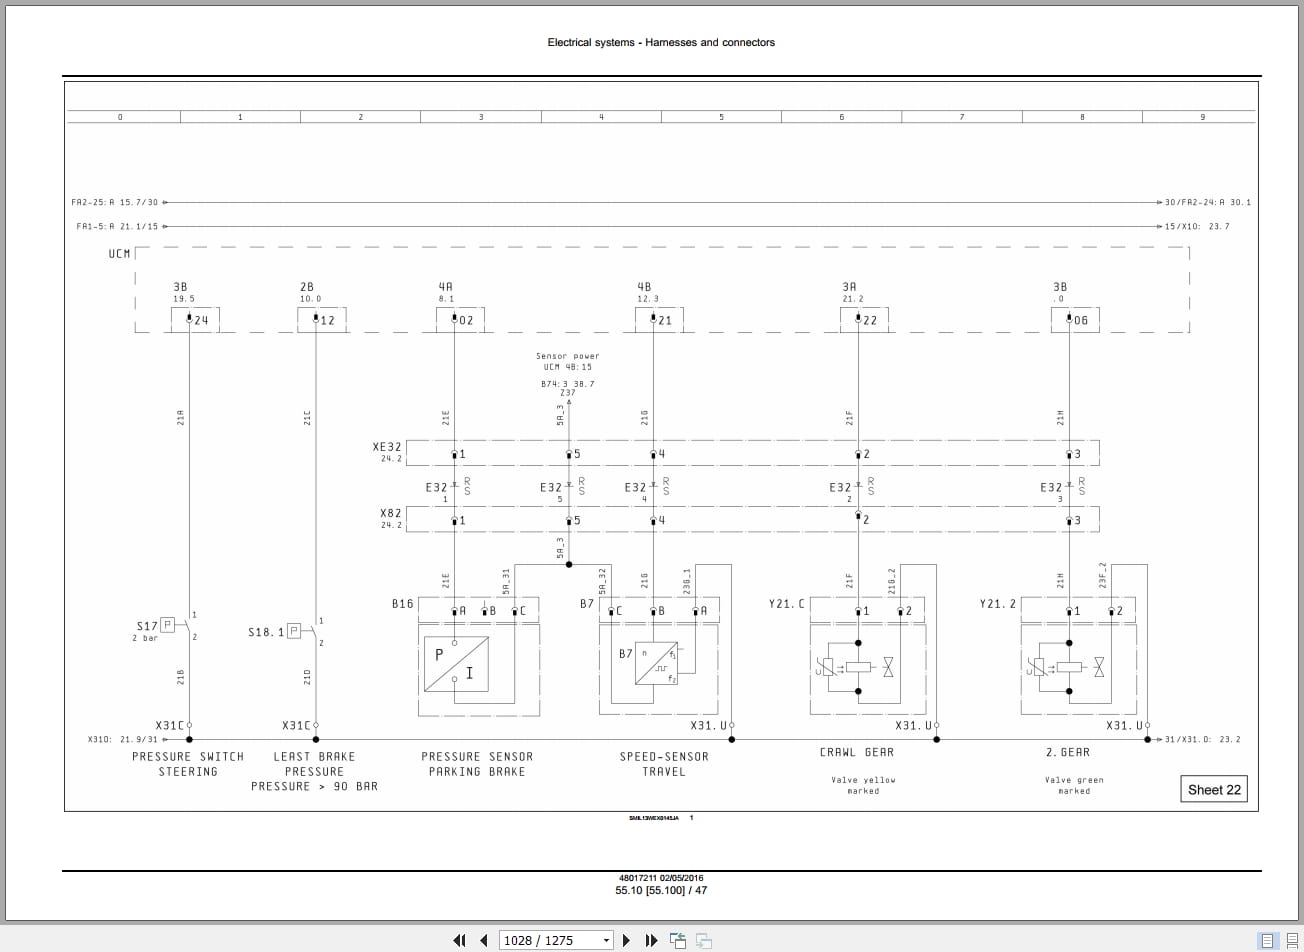Click the PRESSURE SWITCH STEERING label

click(188, 764)
